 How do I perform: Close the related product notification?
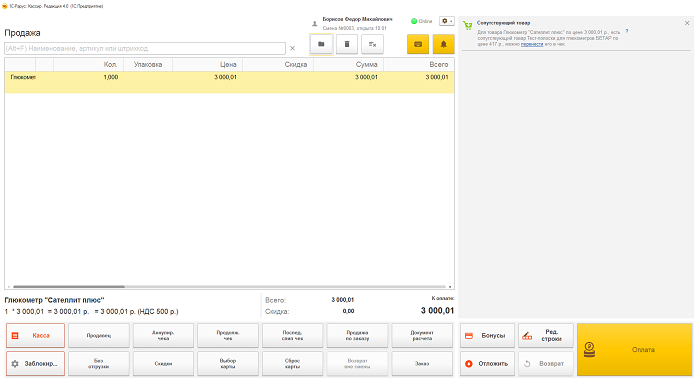[x=687, y=23]
